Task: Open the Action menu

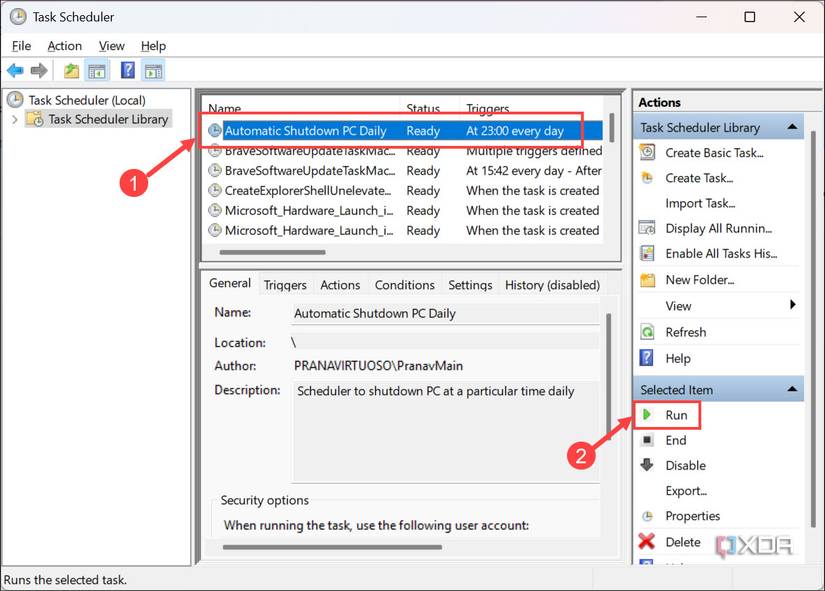Action: coord(64,45)
